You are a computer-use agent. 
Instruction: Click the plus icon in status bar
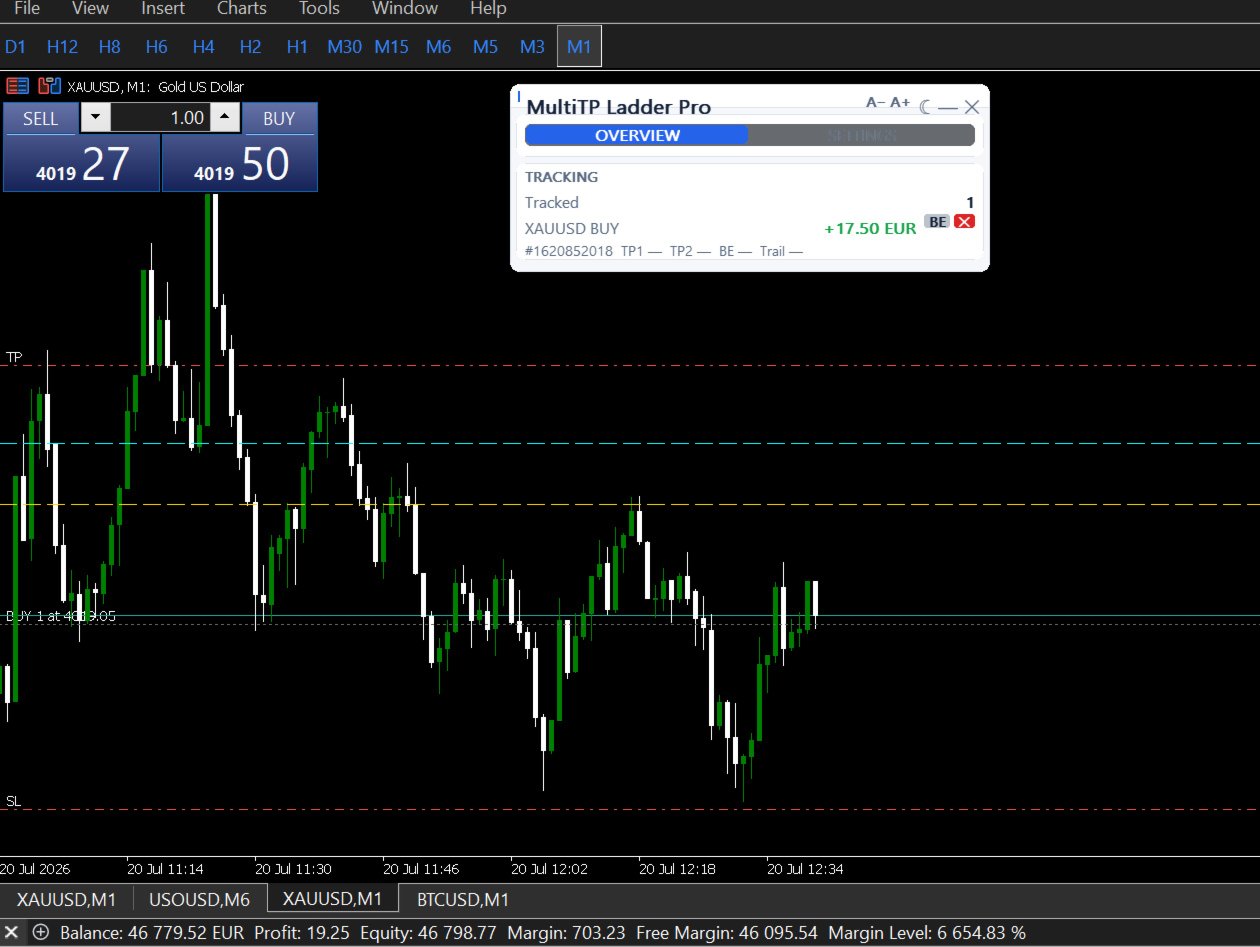(x=41, y=932)
